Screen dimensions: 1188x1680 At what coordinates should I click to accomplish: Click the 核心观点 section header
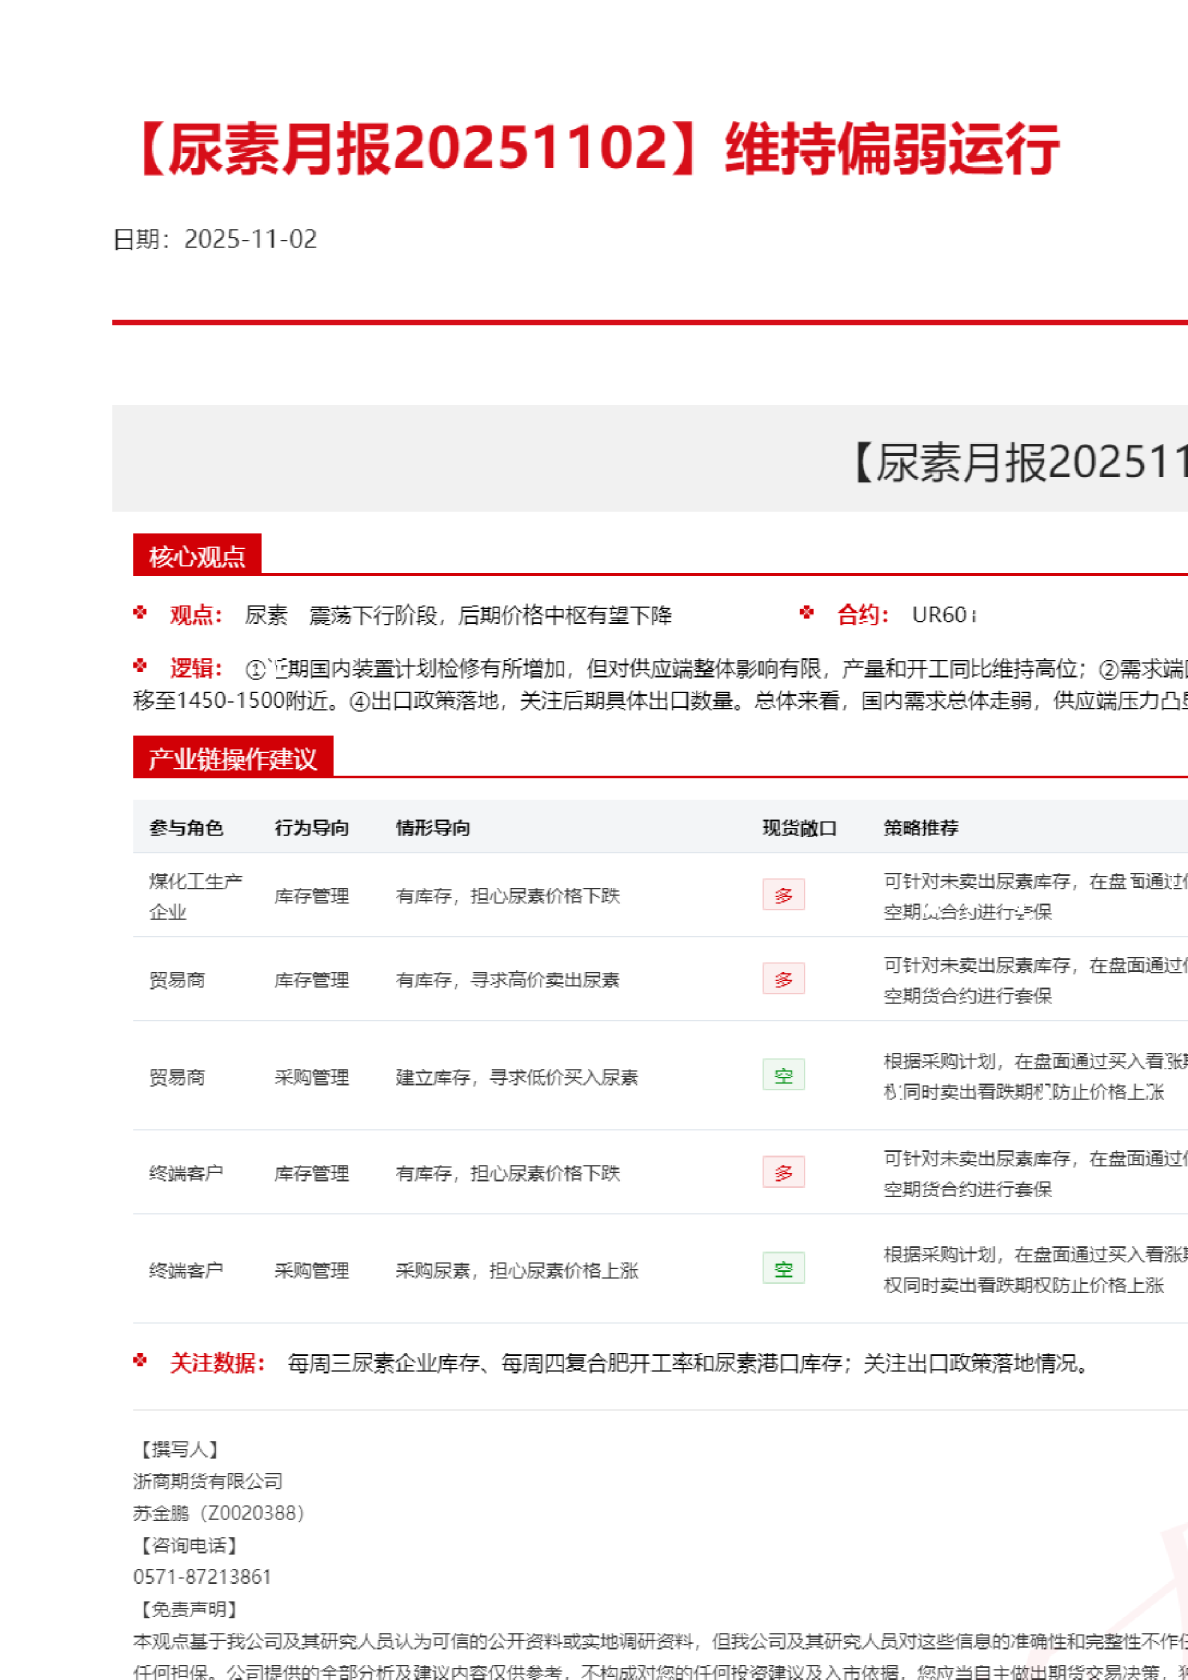pos(197,556)
